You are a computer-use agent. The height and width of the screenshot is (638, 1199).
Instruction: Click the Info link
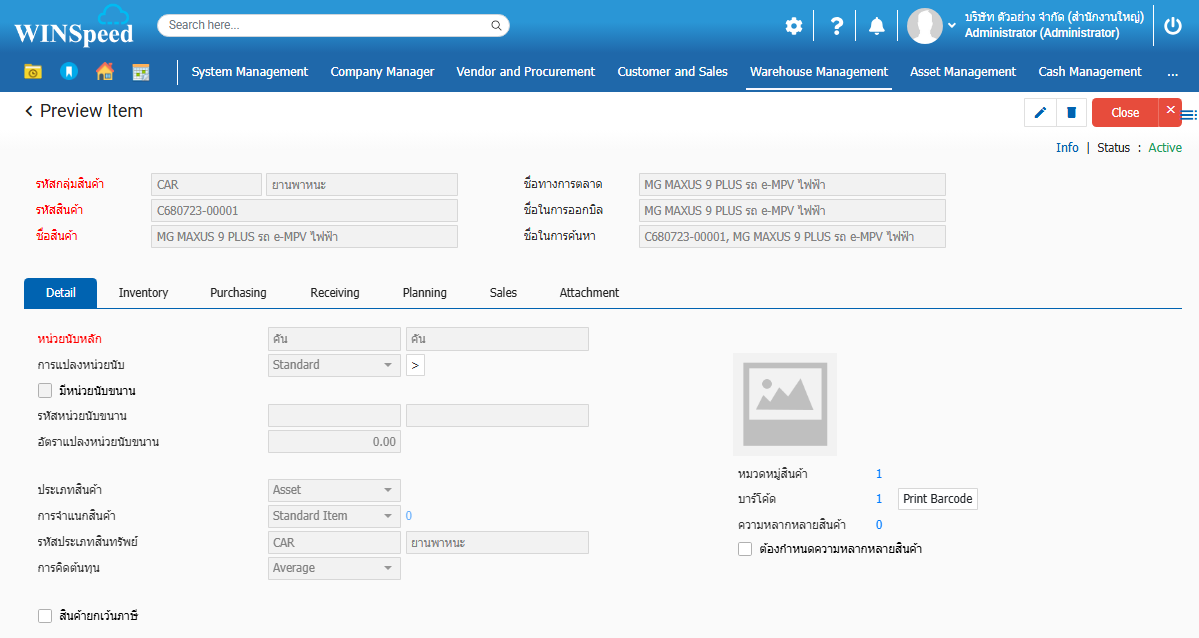[x=1067, y=148]
